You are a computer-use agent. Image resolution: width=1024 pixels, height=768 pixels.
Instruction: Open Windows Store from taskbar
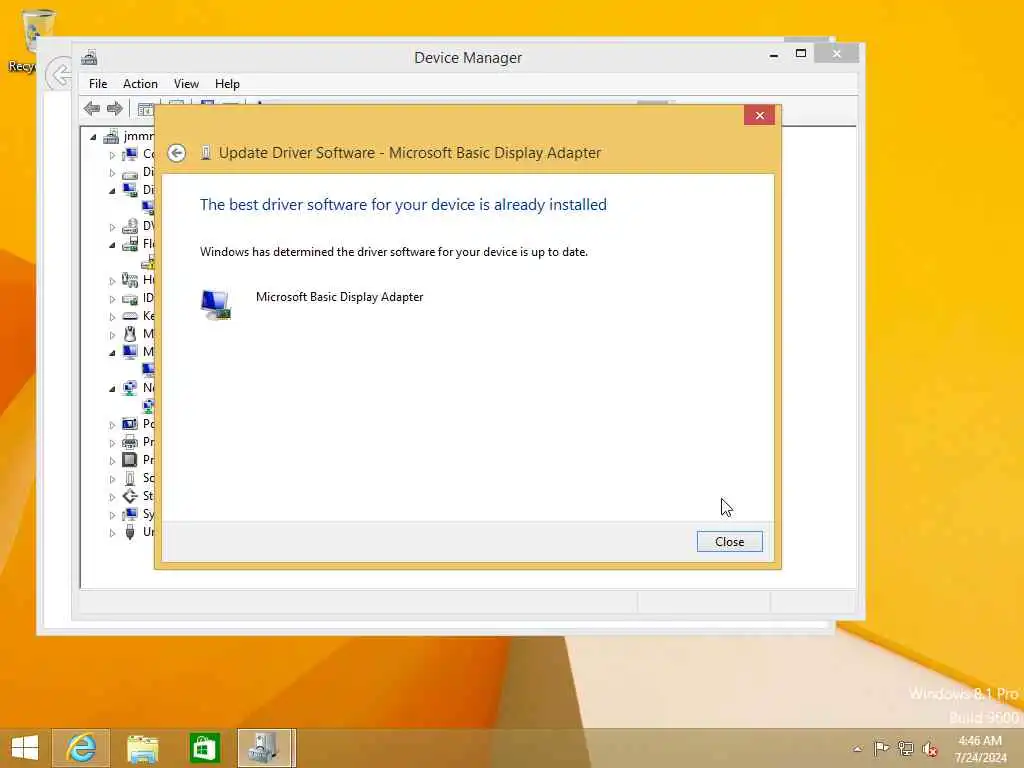pos(204,748)
